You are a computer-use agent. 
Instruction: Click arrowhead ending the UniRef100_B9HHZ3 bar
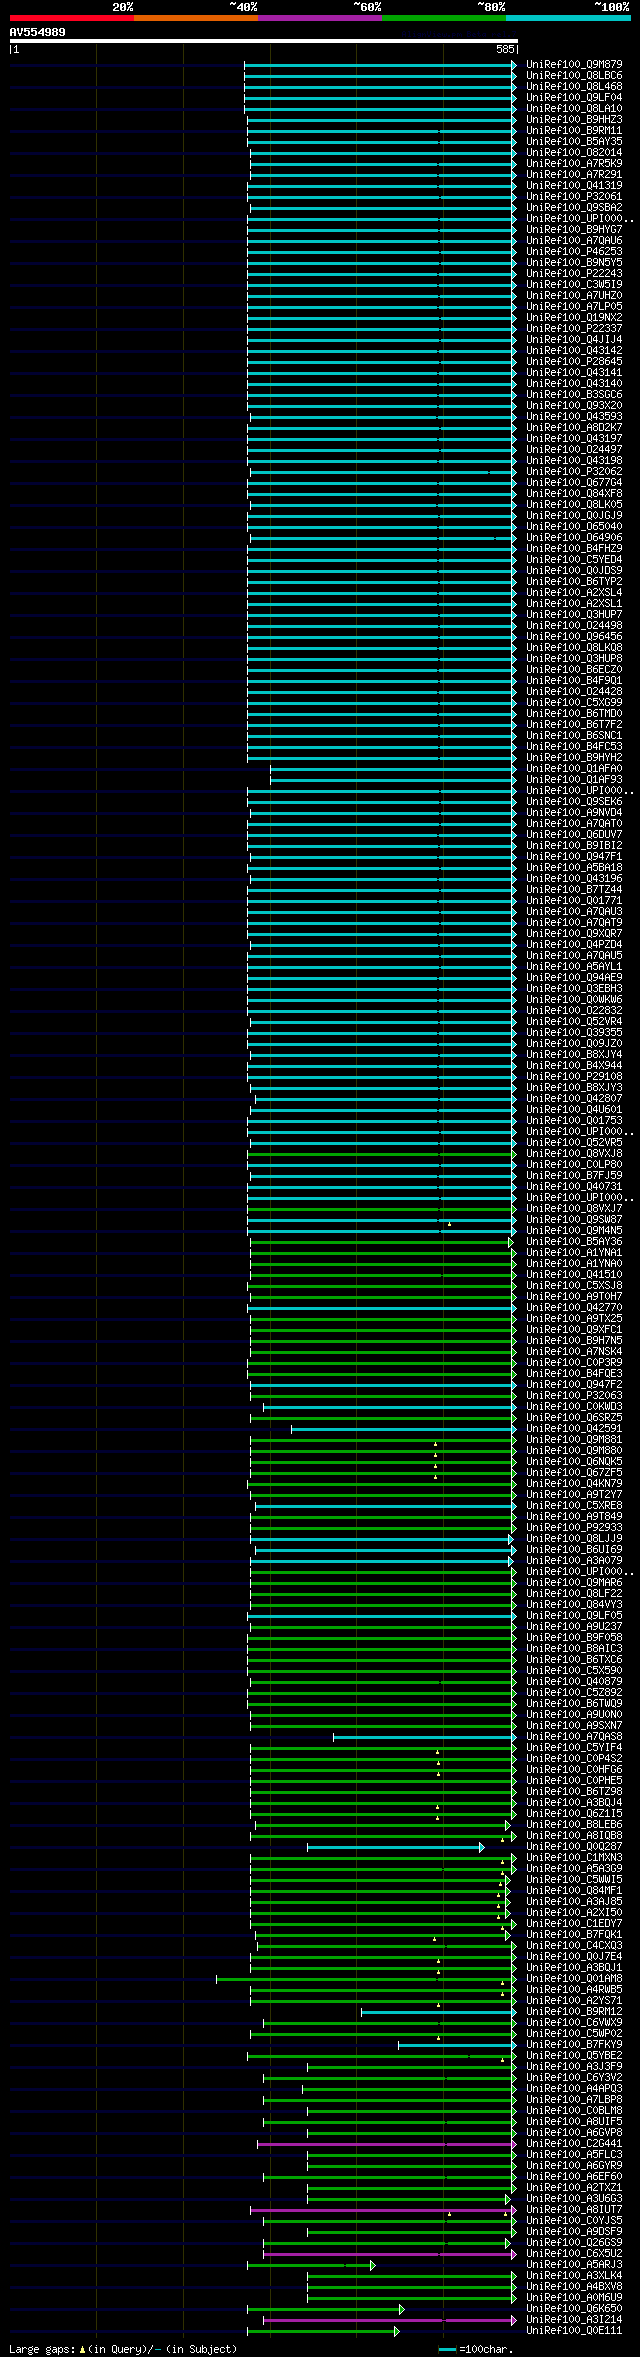pyautogui.click(x=514, y=120)
